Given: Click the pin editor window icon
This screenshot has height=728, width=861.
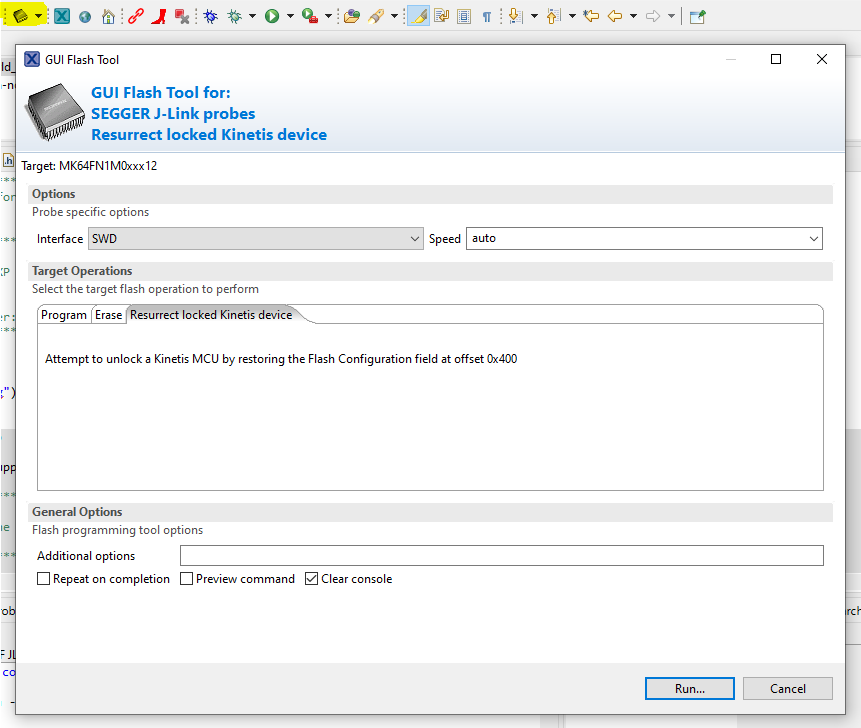Looking at the screenshot, I should pos(697,16).
